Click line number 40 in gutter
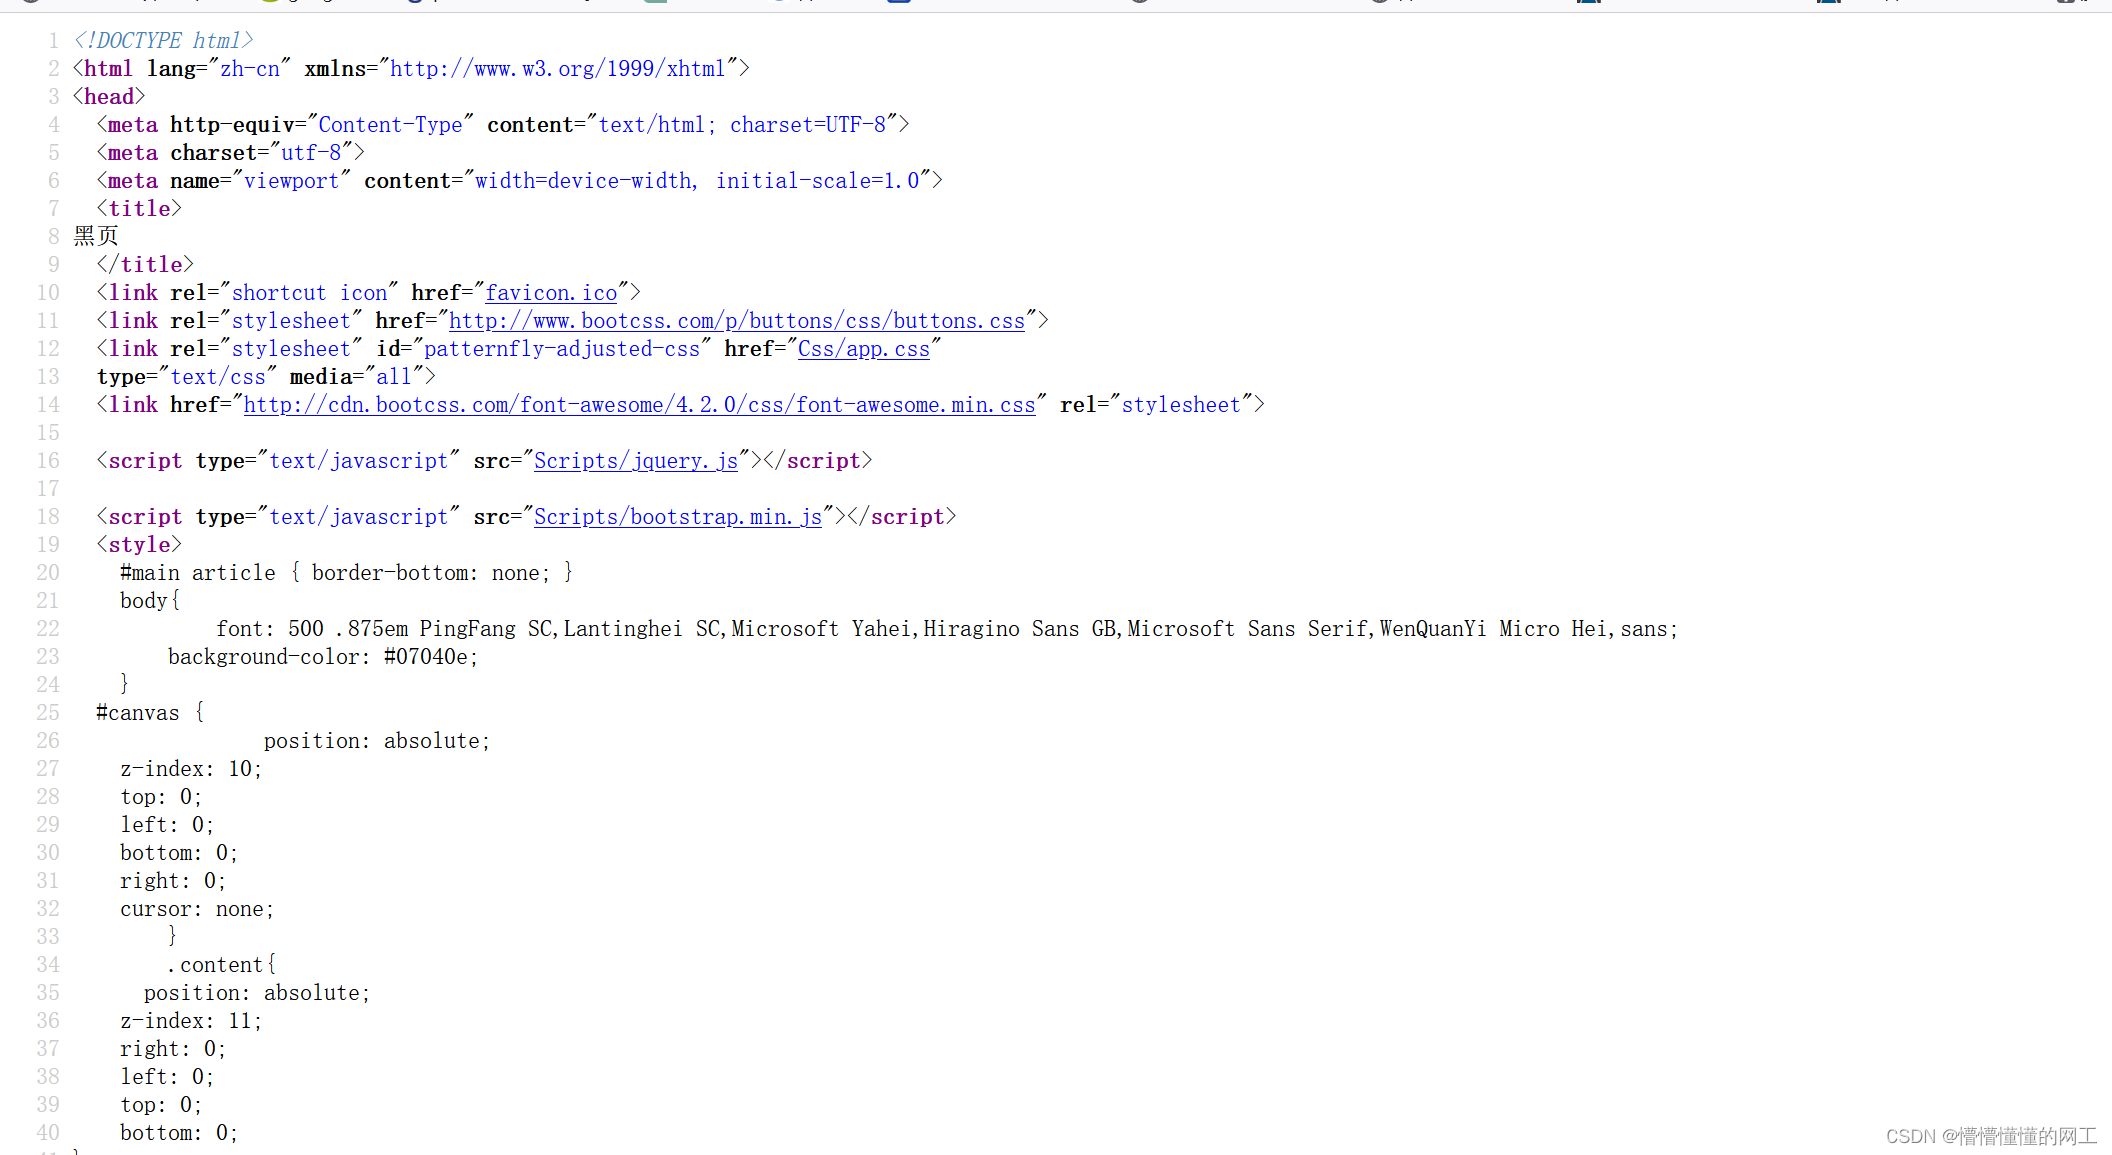The image size is (2112, 1155). [x=48, y=1133]
